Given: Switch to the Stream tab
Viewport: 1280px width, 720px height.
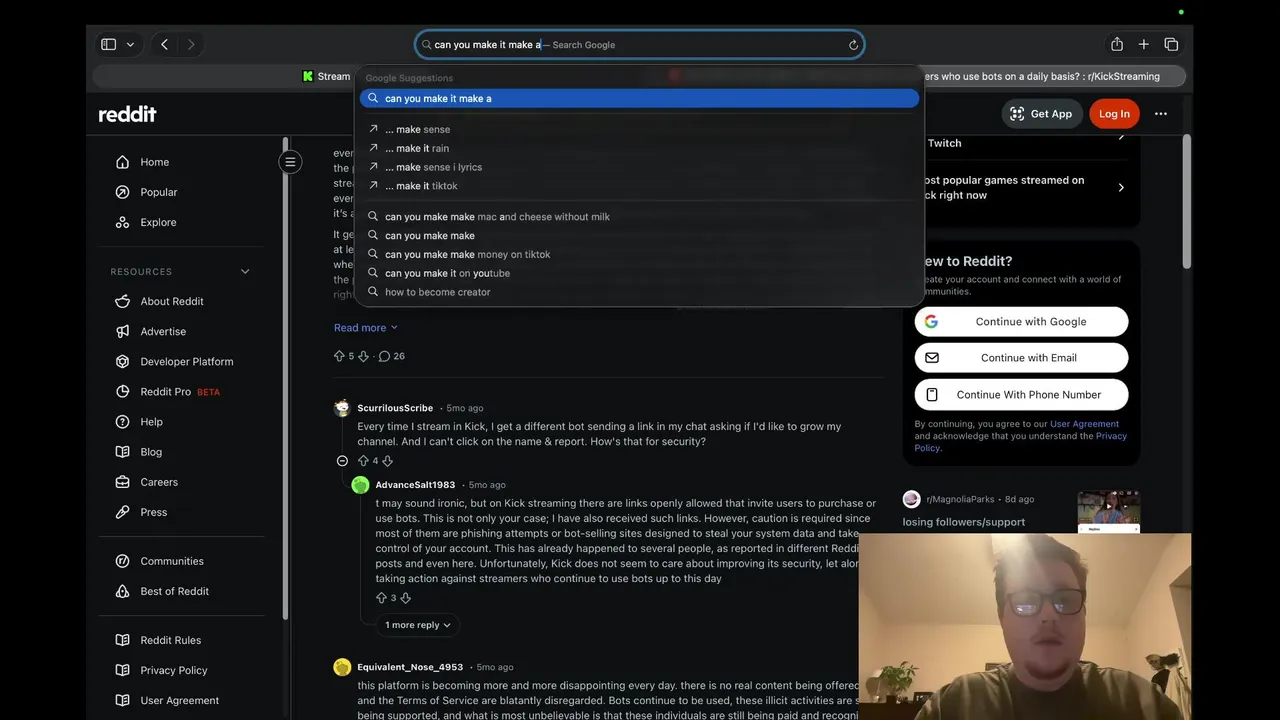Looking at the screenshot, I should [x=326, y=76].
